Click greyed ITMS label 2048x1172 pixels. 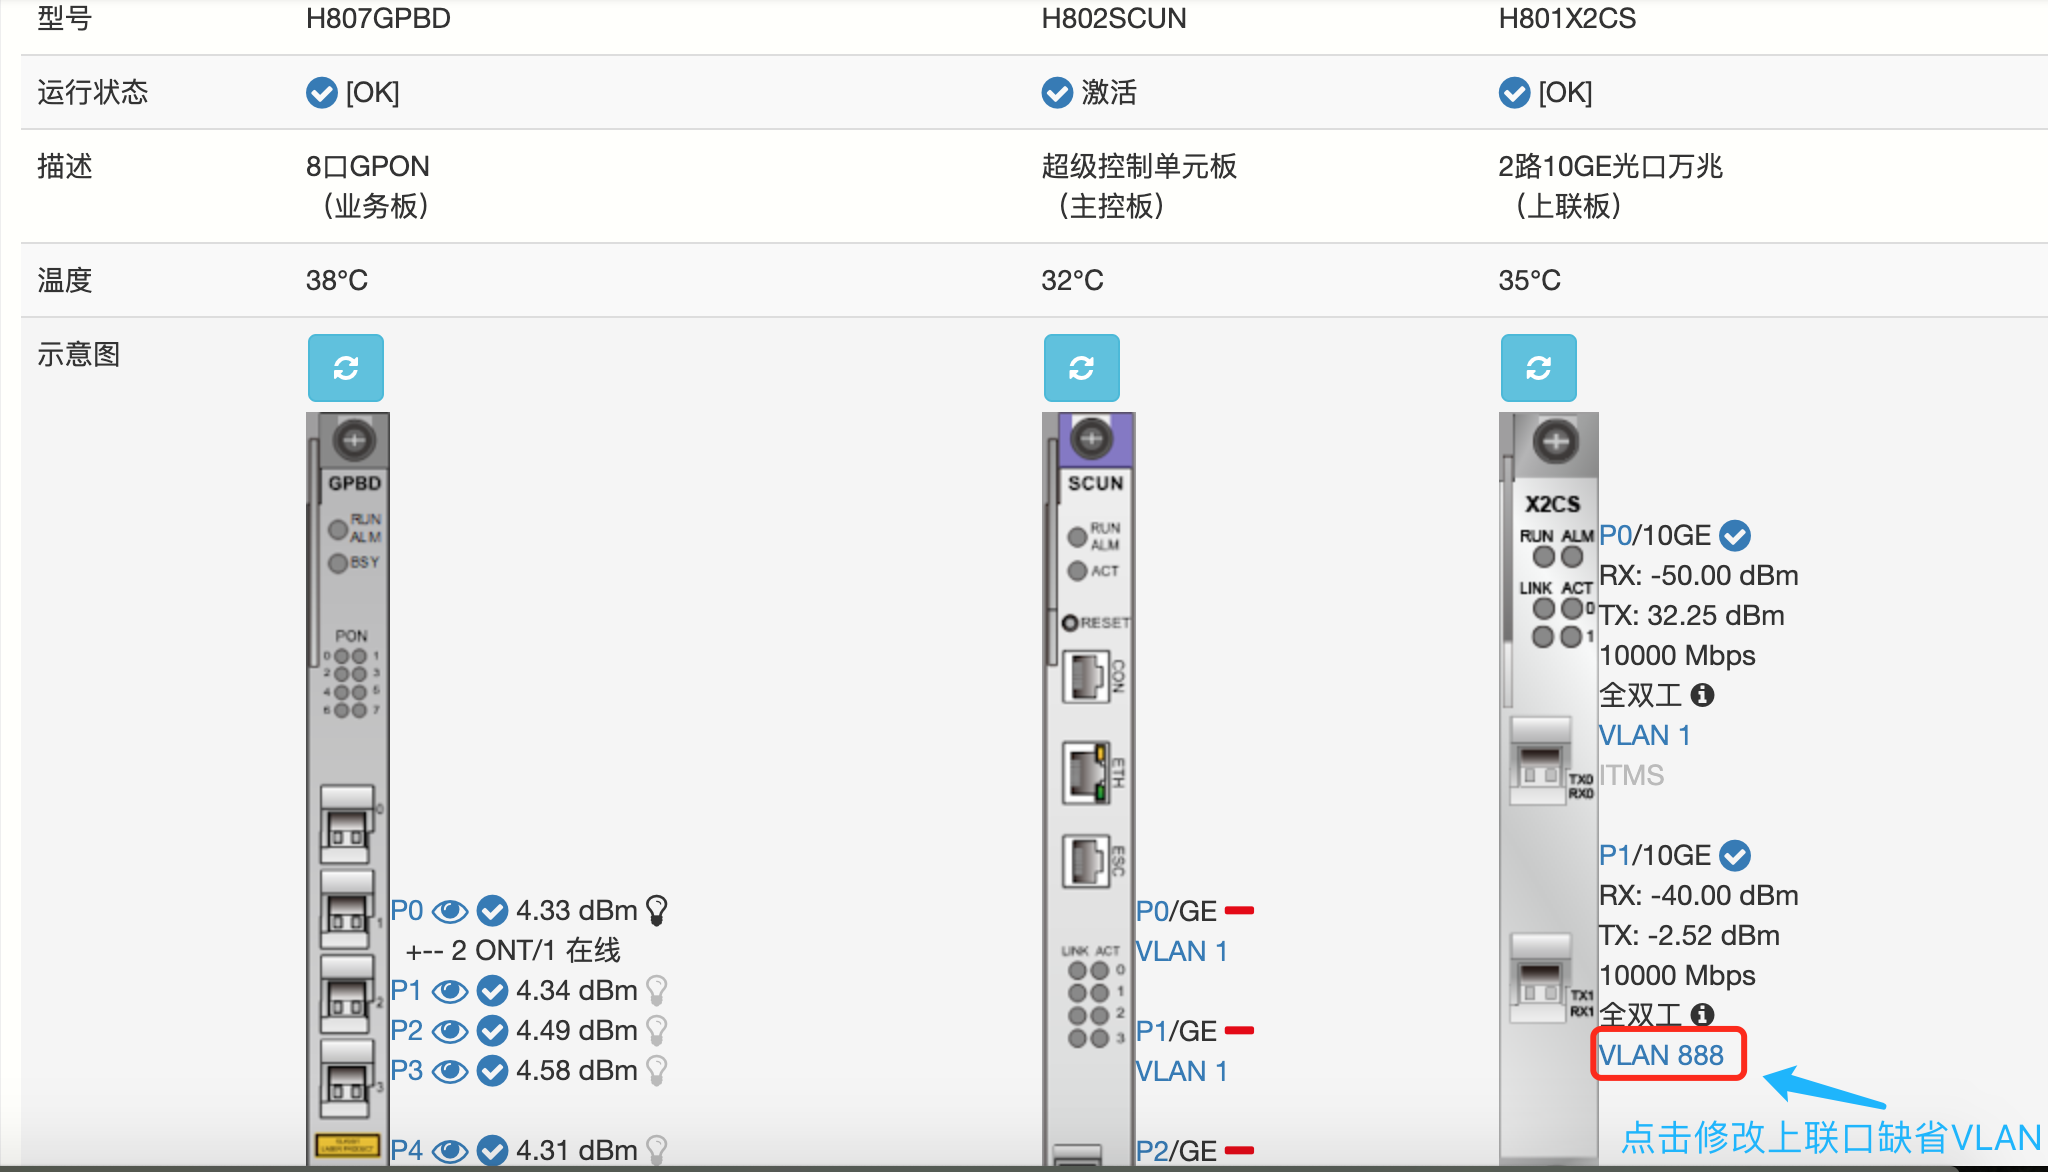1632,775
